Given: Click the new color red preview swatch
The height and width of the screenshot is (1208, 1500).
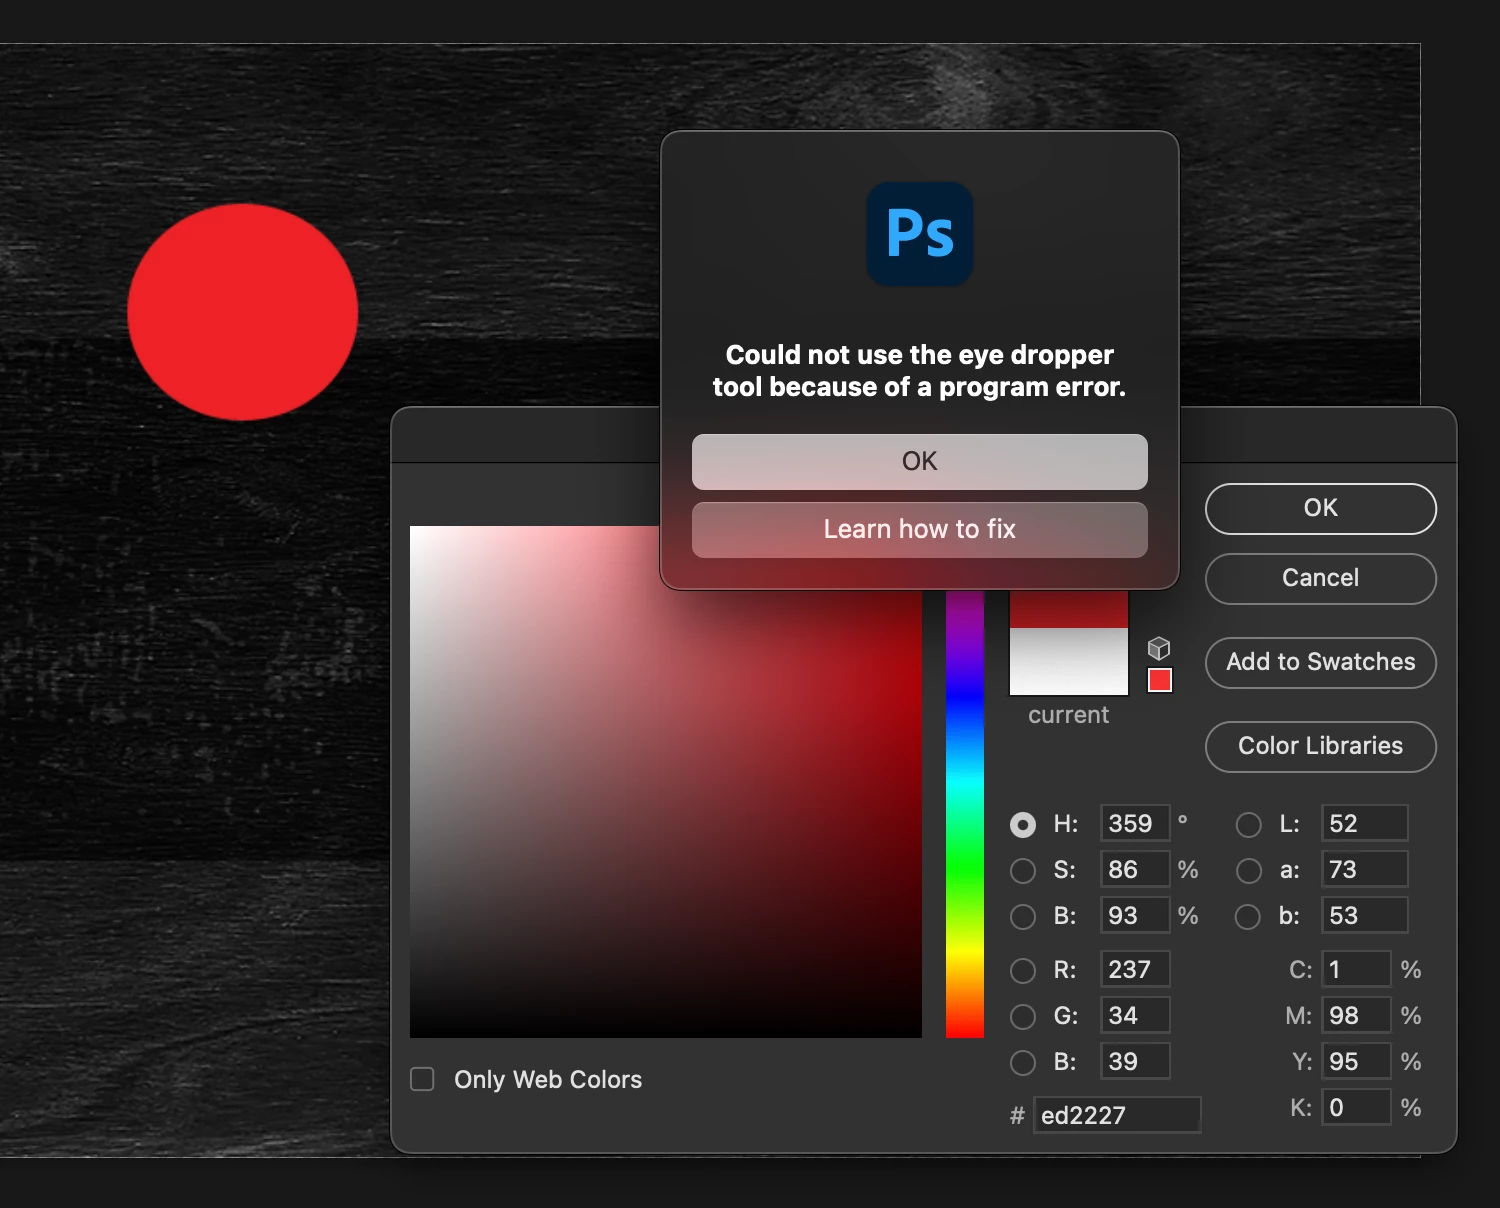Looking at the screenshot, I should (x=1069, y=609).
